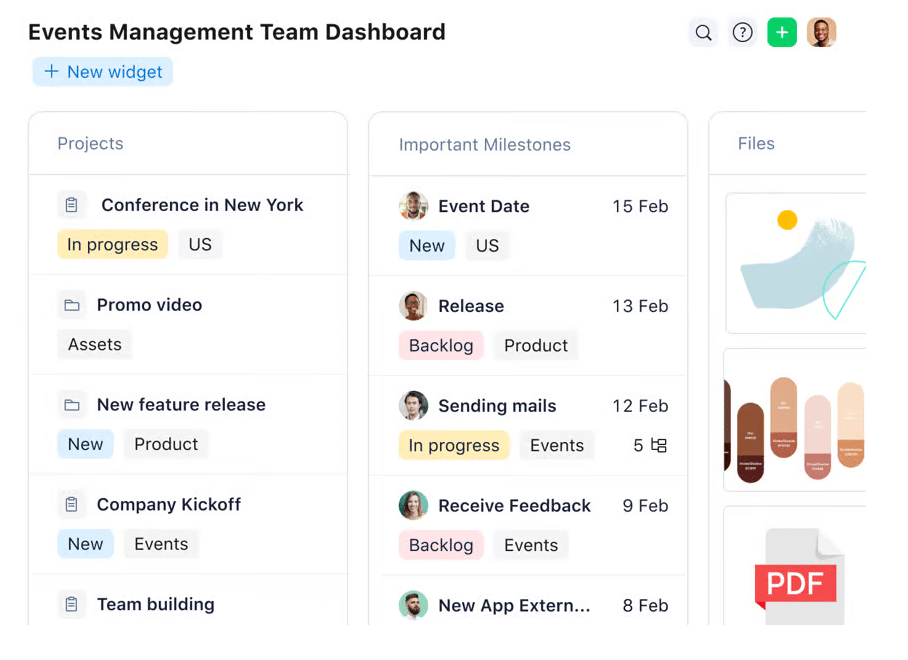This screenshot has width=908, height=660.
Task: Click the green plus add button
Action: pos(782,32)
